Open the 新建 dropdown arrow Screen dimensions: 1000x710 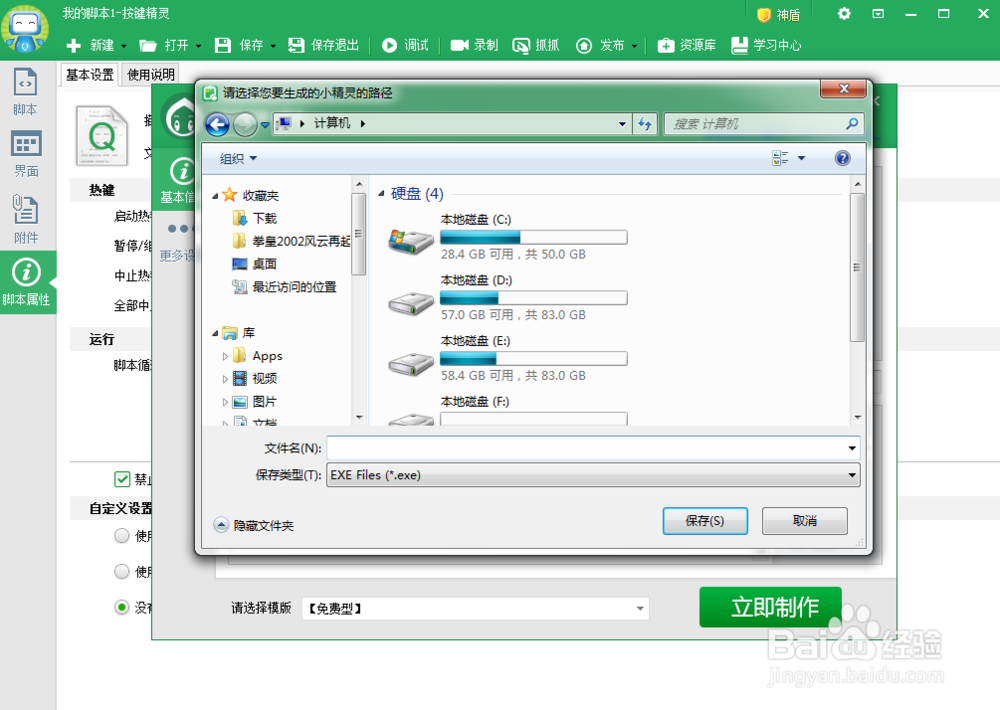coord(124,46)
